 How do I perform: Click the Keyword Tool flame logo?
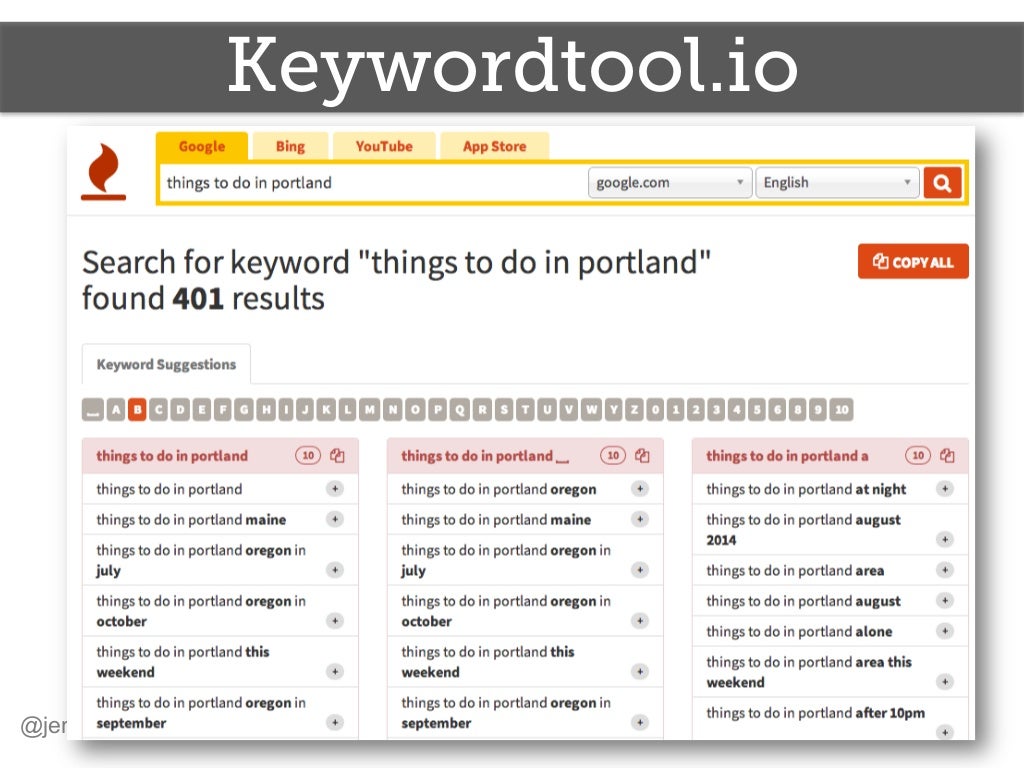tap(103, 171)
